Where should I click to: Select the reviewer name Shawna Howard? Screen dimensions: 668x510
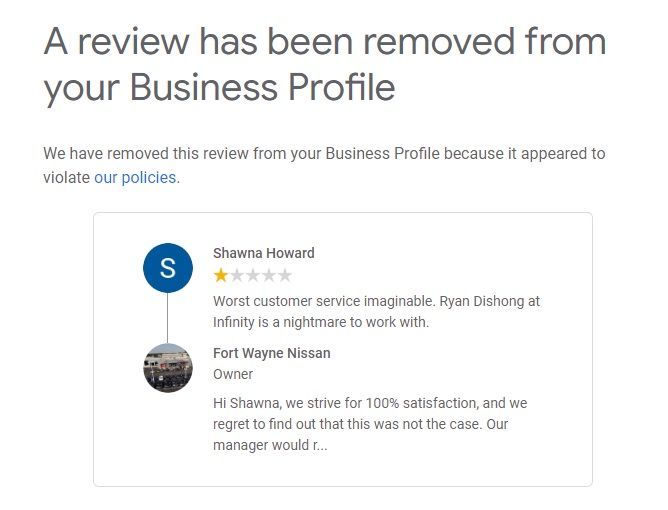[x=263, y=253]
